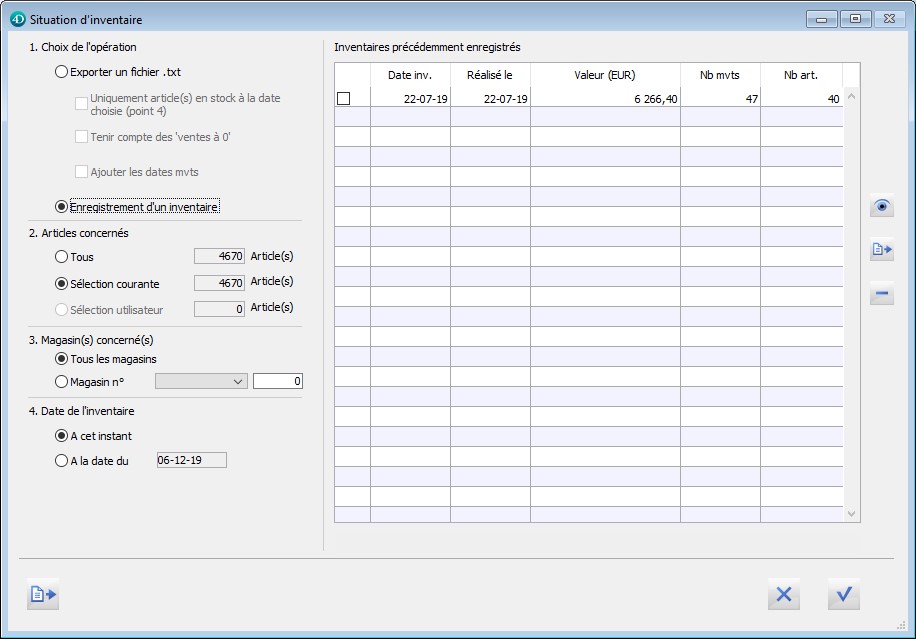916x639 pixels.
Task: Click the minus icon to delete inventory
Action: 881,295
